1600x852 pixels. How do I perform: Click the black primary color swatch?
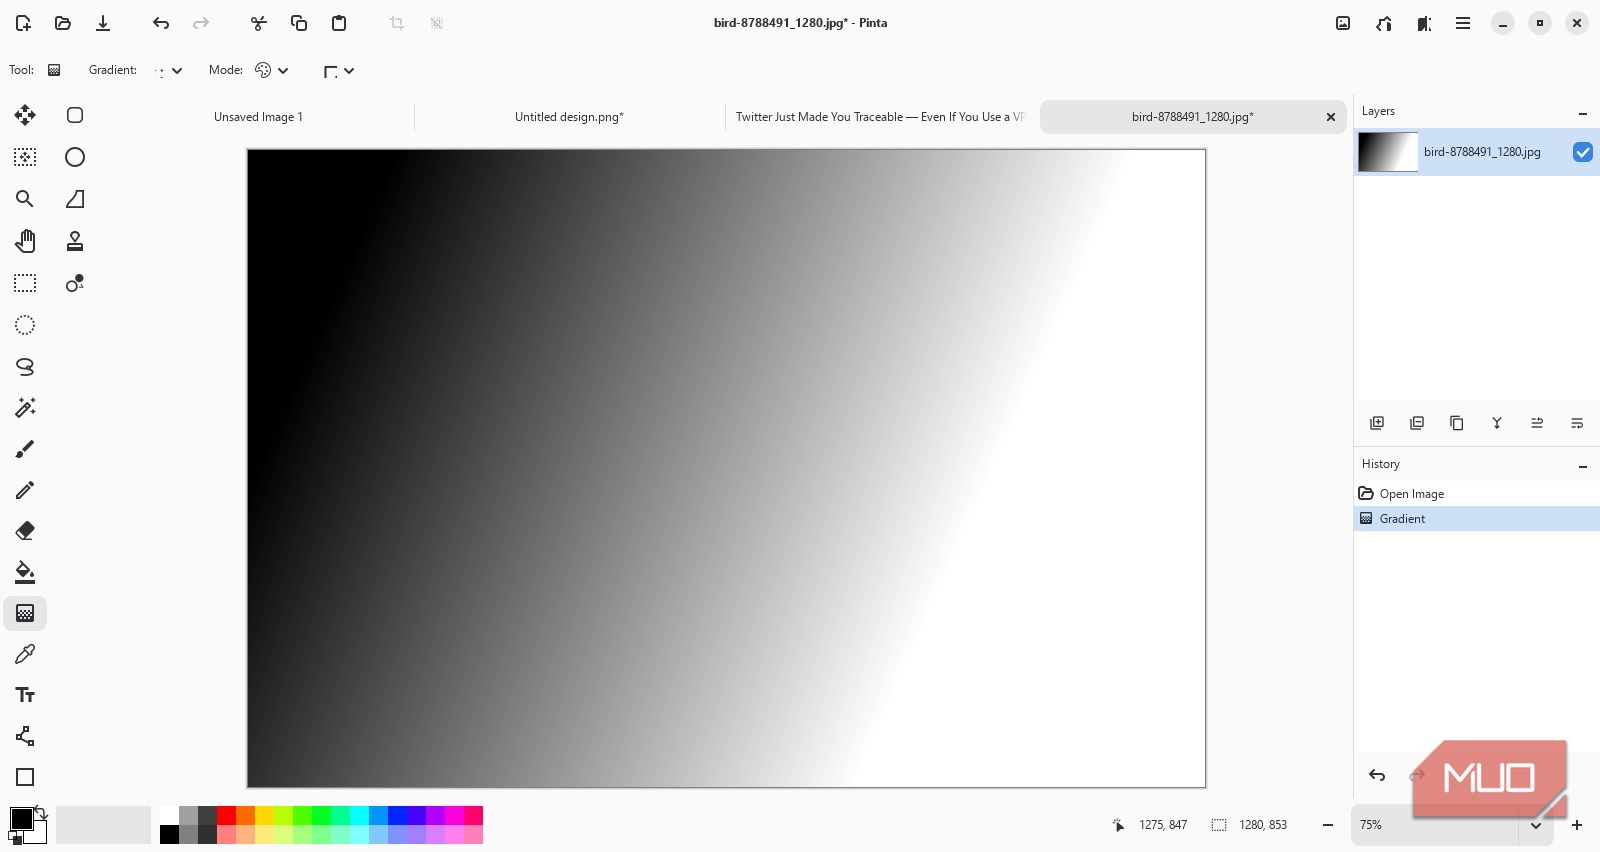point(21,819)
